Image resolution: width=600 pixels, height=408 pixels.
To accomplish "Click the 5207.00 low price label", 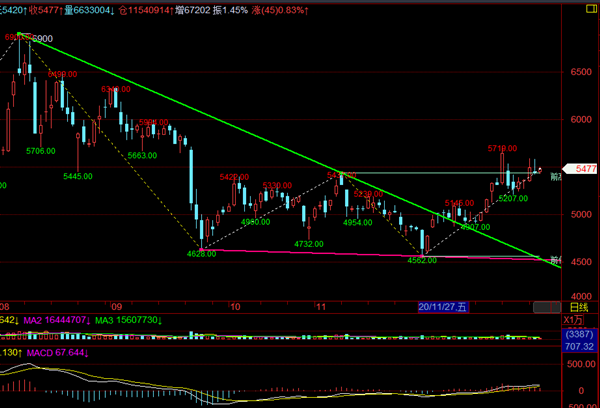I will (x=513, y=198).
